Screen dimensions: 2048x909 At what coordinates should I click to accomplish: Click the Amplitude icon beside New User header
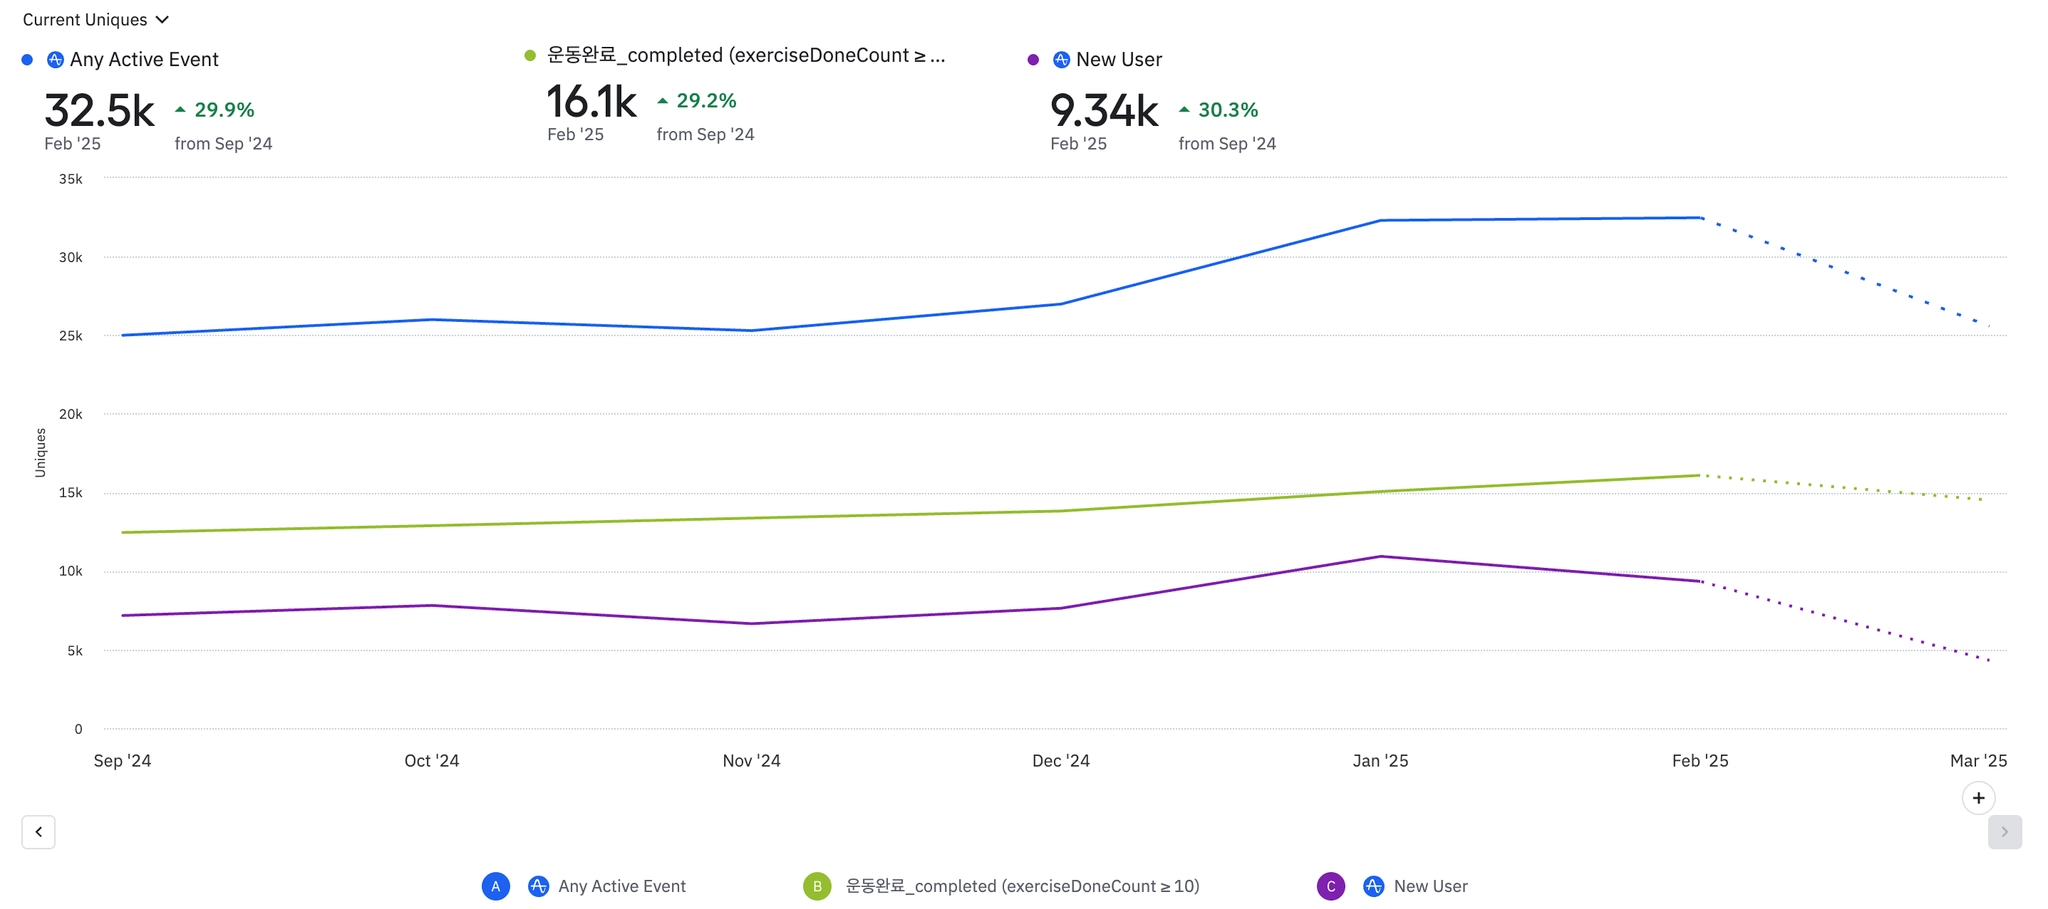click(x=1062, y=60)
